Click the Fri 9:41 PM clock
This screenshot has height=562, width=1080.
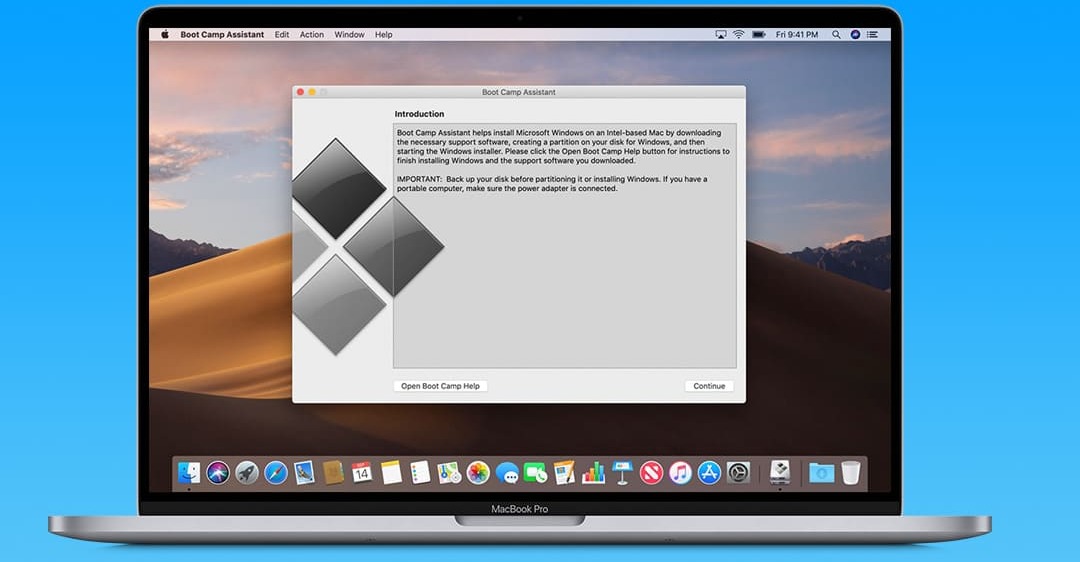coord(797,34)
